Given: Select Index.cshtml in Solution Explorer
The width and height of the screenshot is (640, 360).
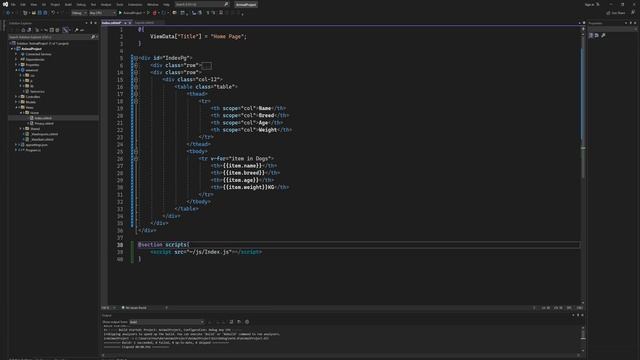Looking at the screenshot, I should point(42,118).
